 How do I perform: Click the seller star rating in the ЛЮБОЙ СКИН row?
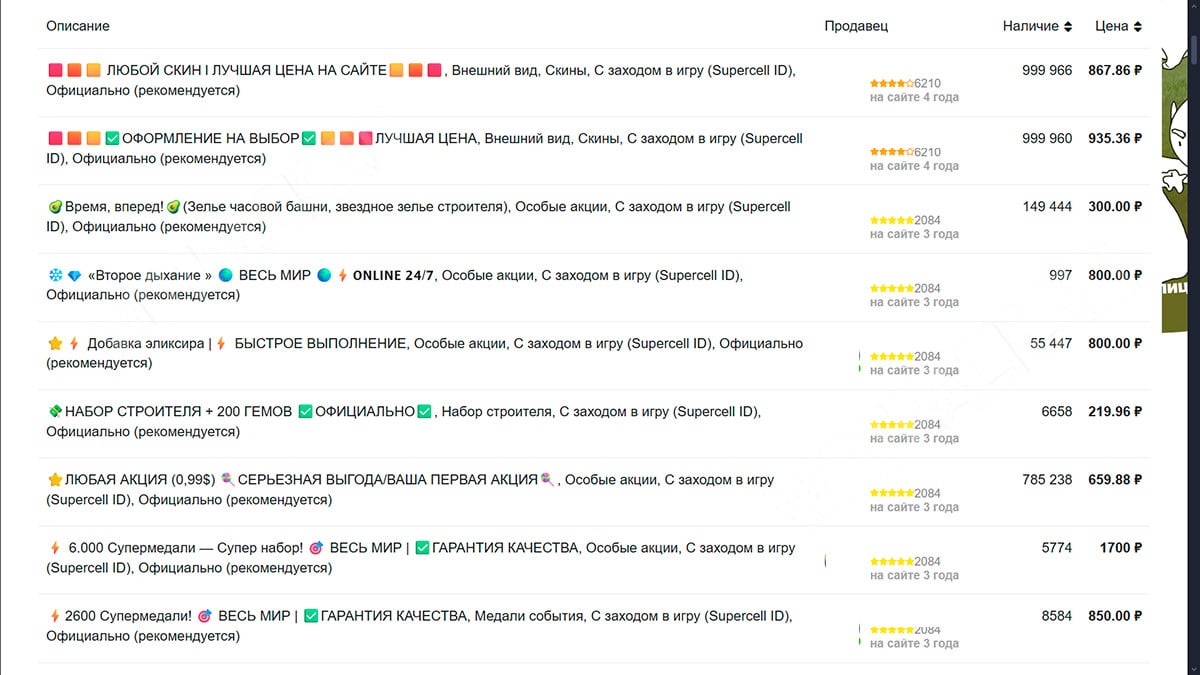[892, 84]
